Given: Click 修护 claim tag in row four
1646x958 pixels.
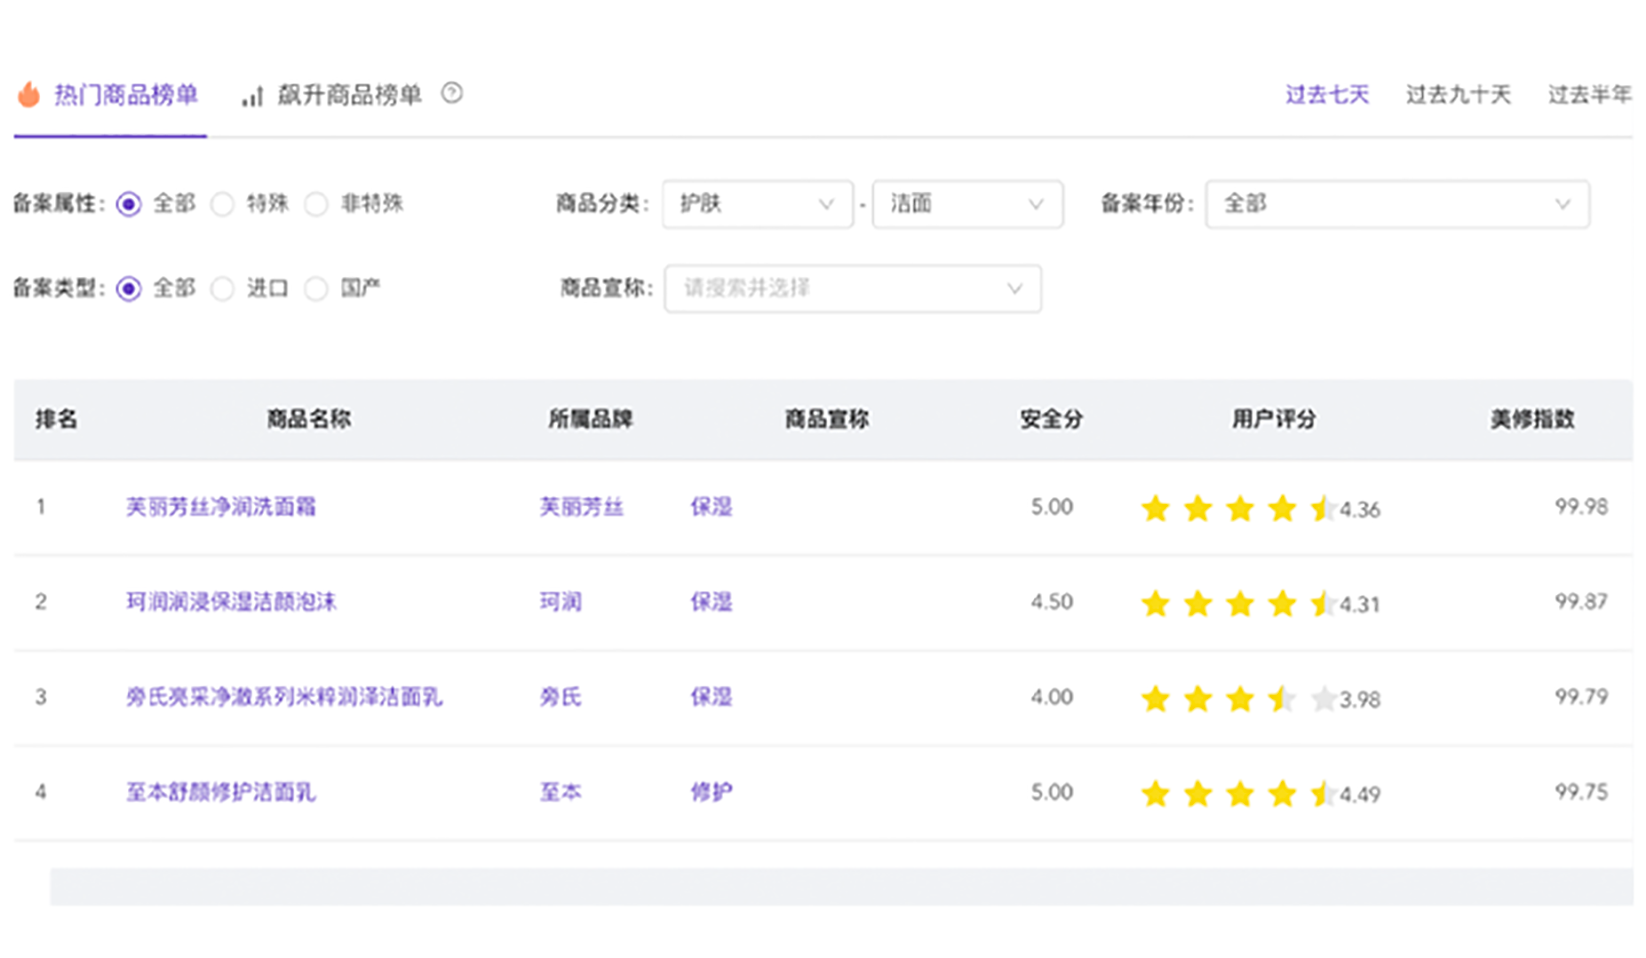Looking at the screenshot, I should click(711, 792).
